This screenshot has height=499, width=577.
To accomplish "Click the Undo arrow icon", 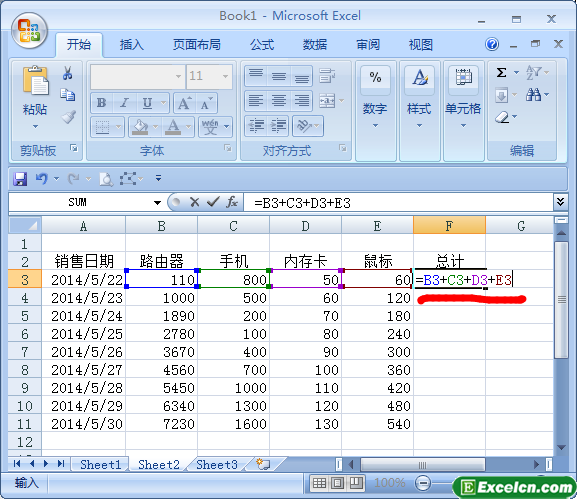I will pyautogui.click(x=42, y=179).
